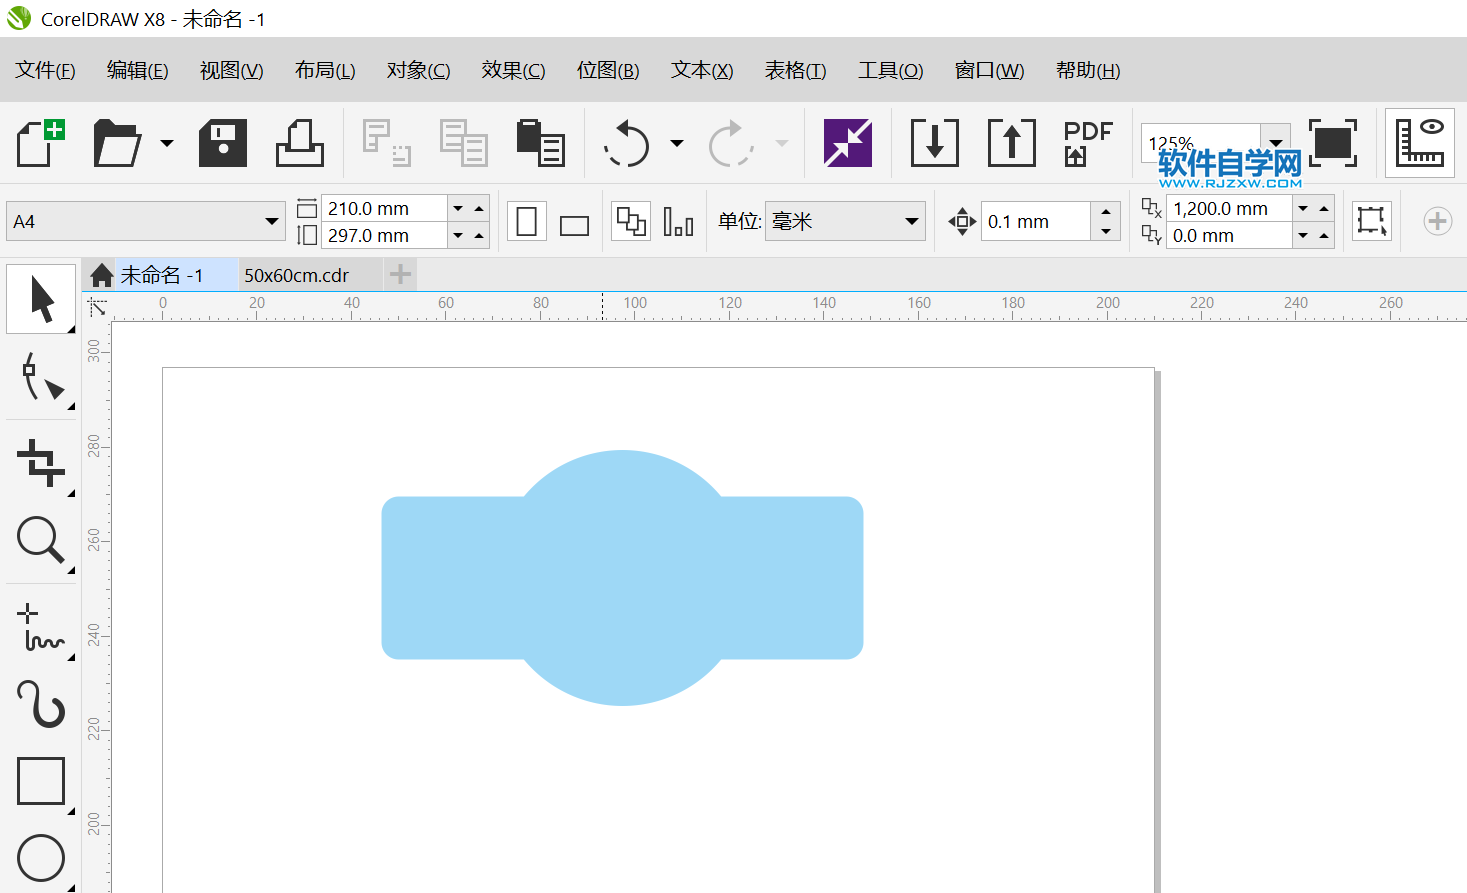This screenshot has width=1467, height=893.
Task: Save the document with floppy disk icon
Action: click(223, 143)
